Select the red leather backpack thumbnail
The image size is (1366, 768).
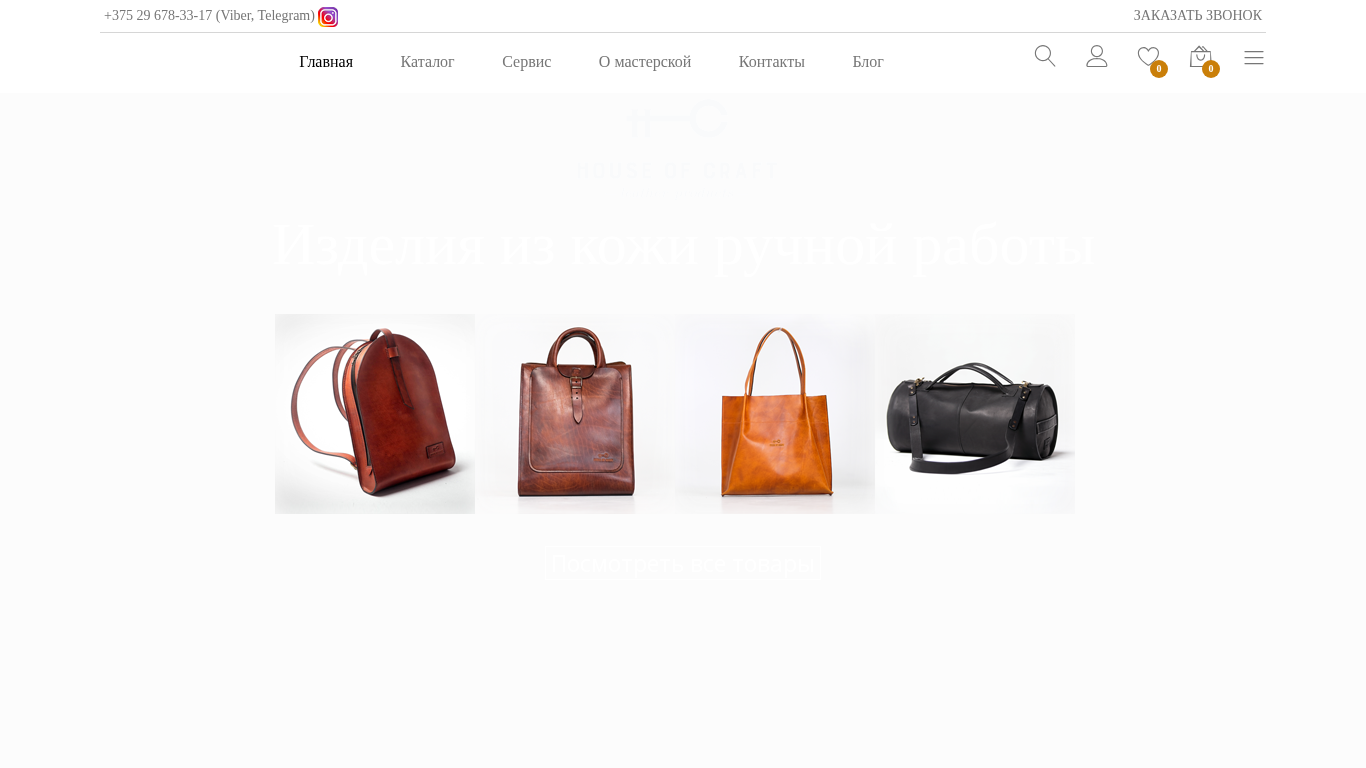click(375, 414)
